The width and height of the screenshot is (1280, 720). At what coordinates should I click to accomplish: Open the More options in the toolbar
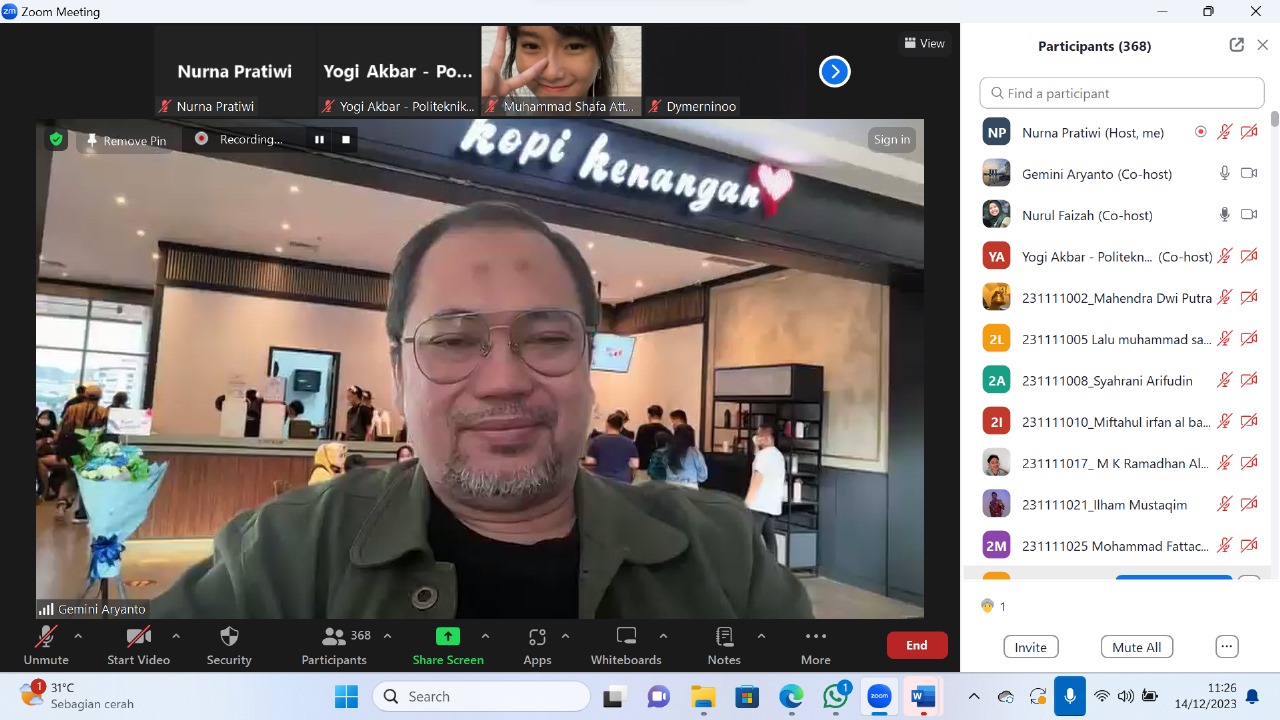pos(816,646)
